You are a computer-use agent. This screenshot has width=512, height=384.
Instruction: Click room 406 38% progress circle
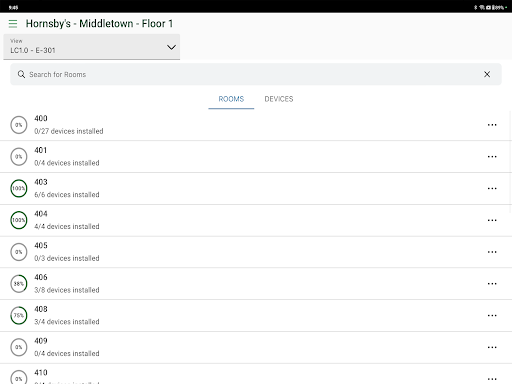[x=19, y=284]
